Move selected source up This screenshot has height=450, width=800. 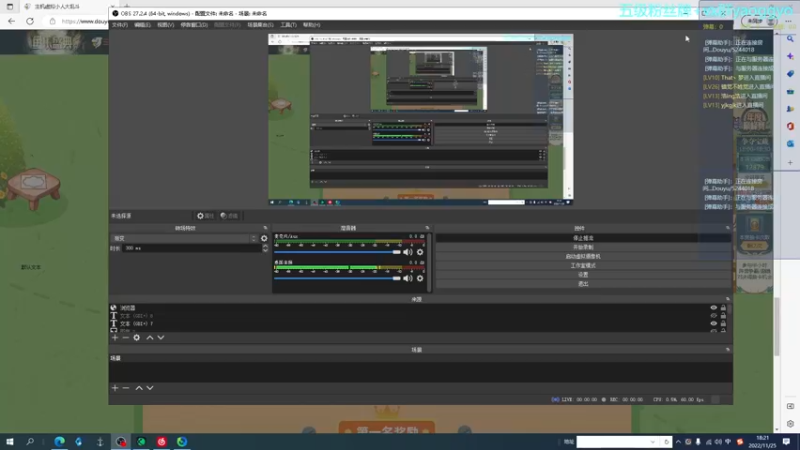pyautogui.click(x=149, y=337)
